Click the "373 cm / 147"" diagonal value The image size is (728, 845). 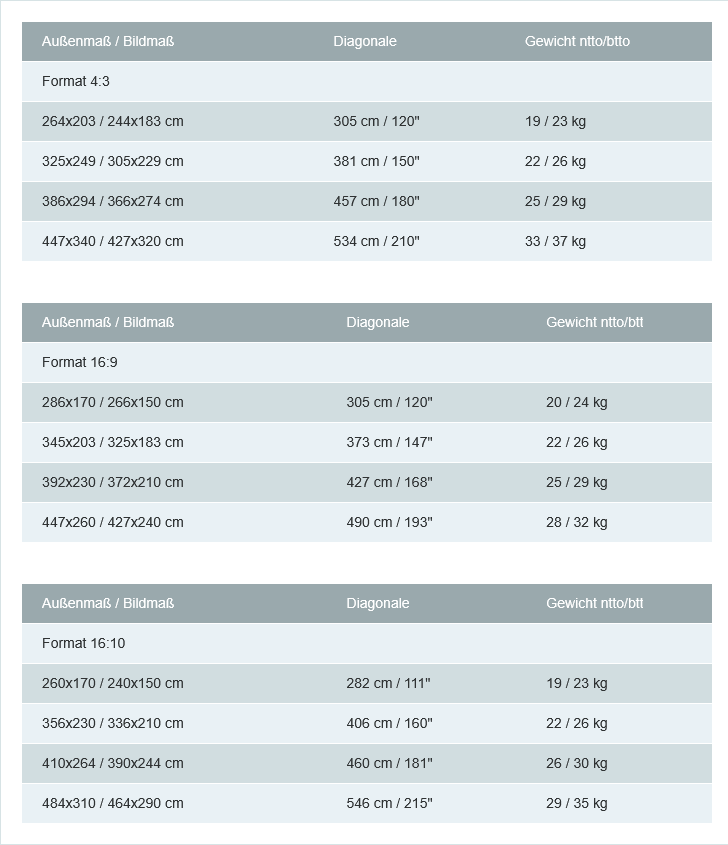pos(389,442)
